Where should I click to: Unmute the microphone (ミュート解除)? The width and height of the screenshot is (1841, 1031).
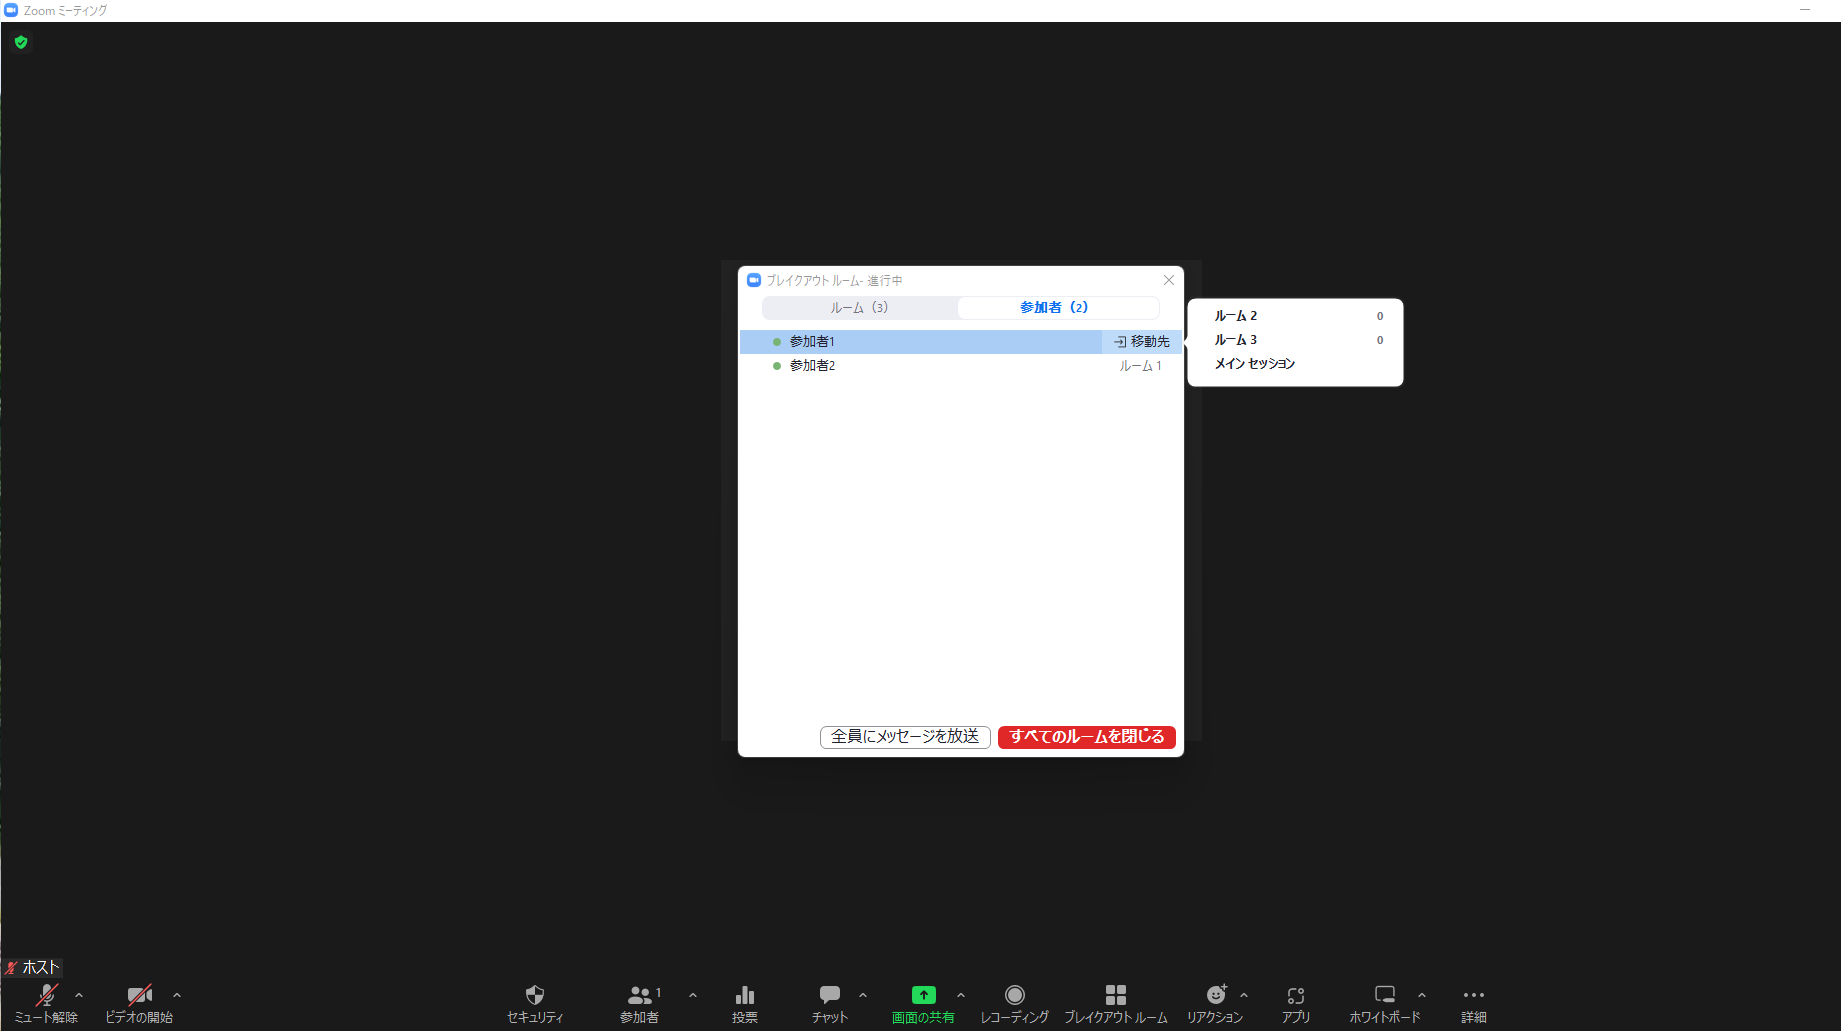tap(46, 1003)
